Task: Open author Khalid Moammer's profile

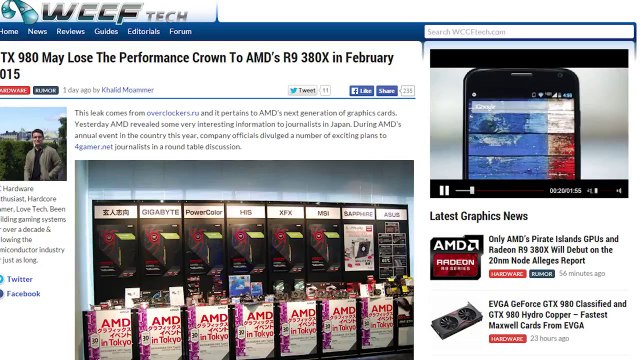Action: coord(128,90)
